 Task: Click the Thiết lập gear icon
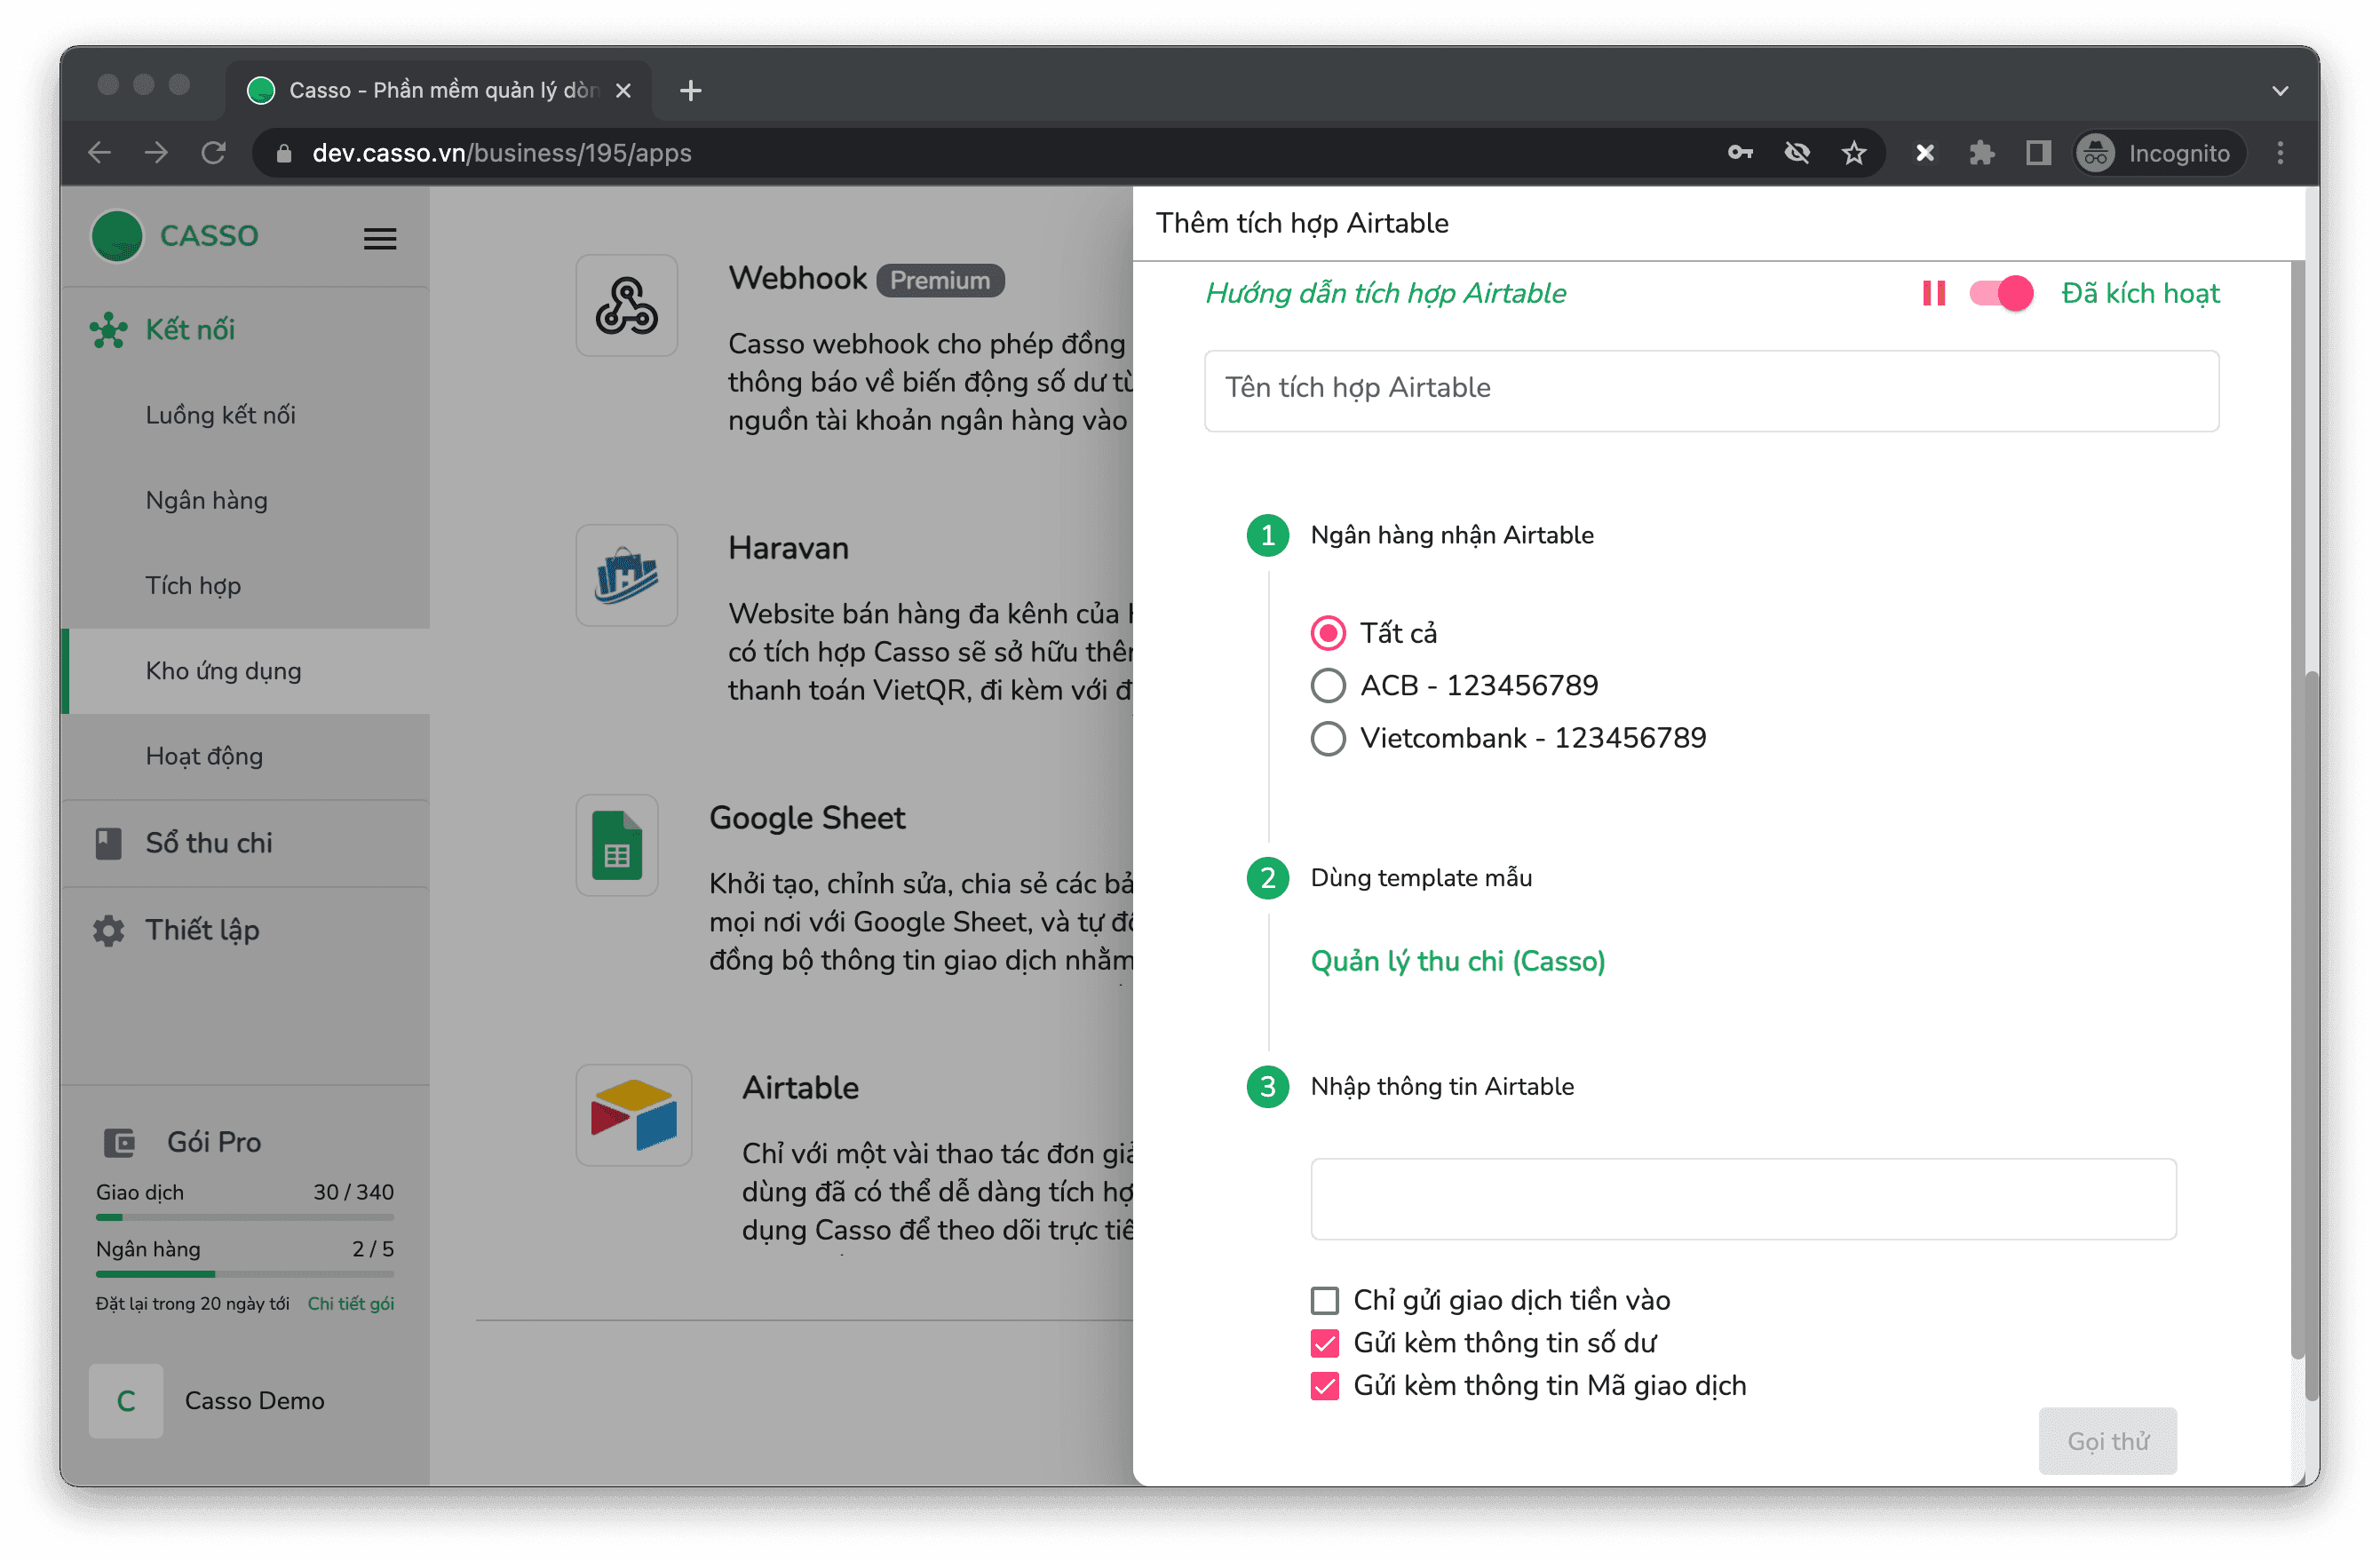pos(108,930)
